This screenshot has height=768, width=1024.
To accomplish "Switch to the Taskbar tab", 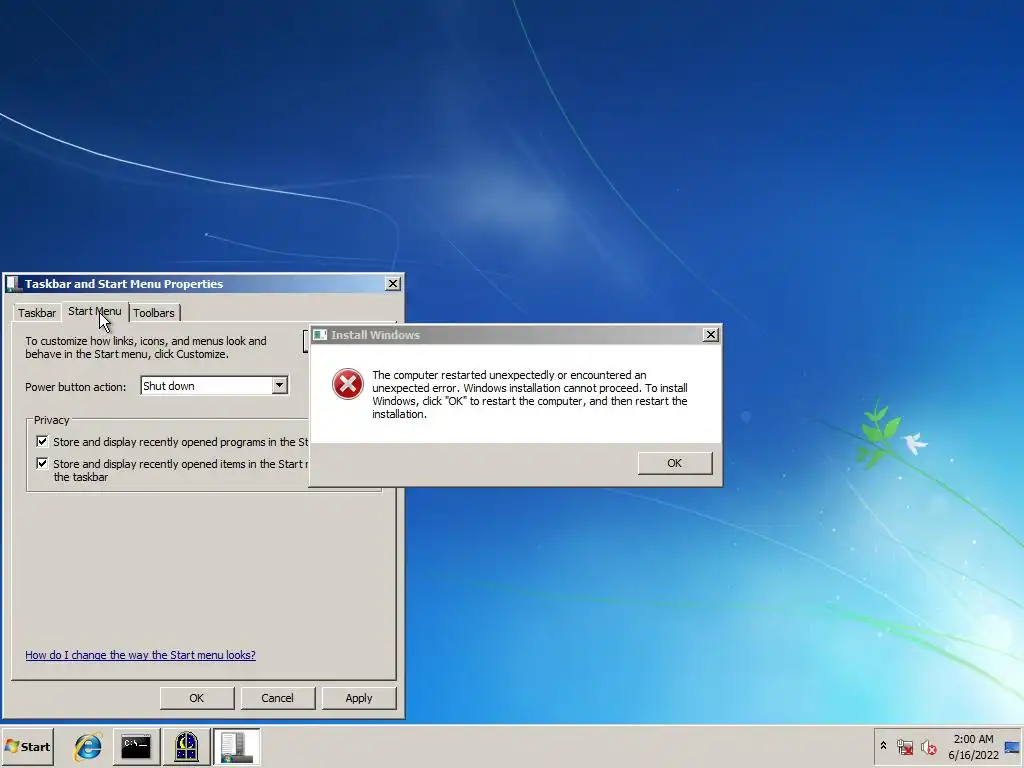I will 37,313.
